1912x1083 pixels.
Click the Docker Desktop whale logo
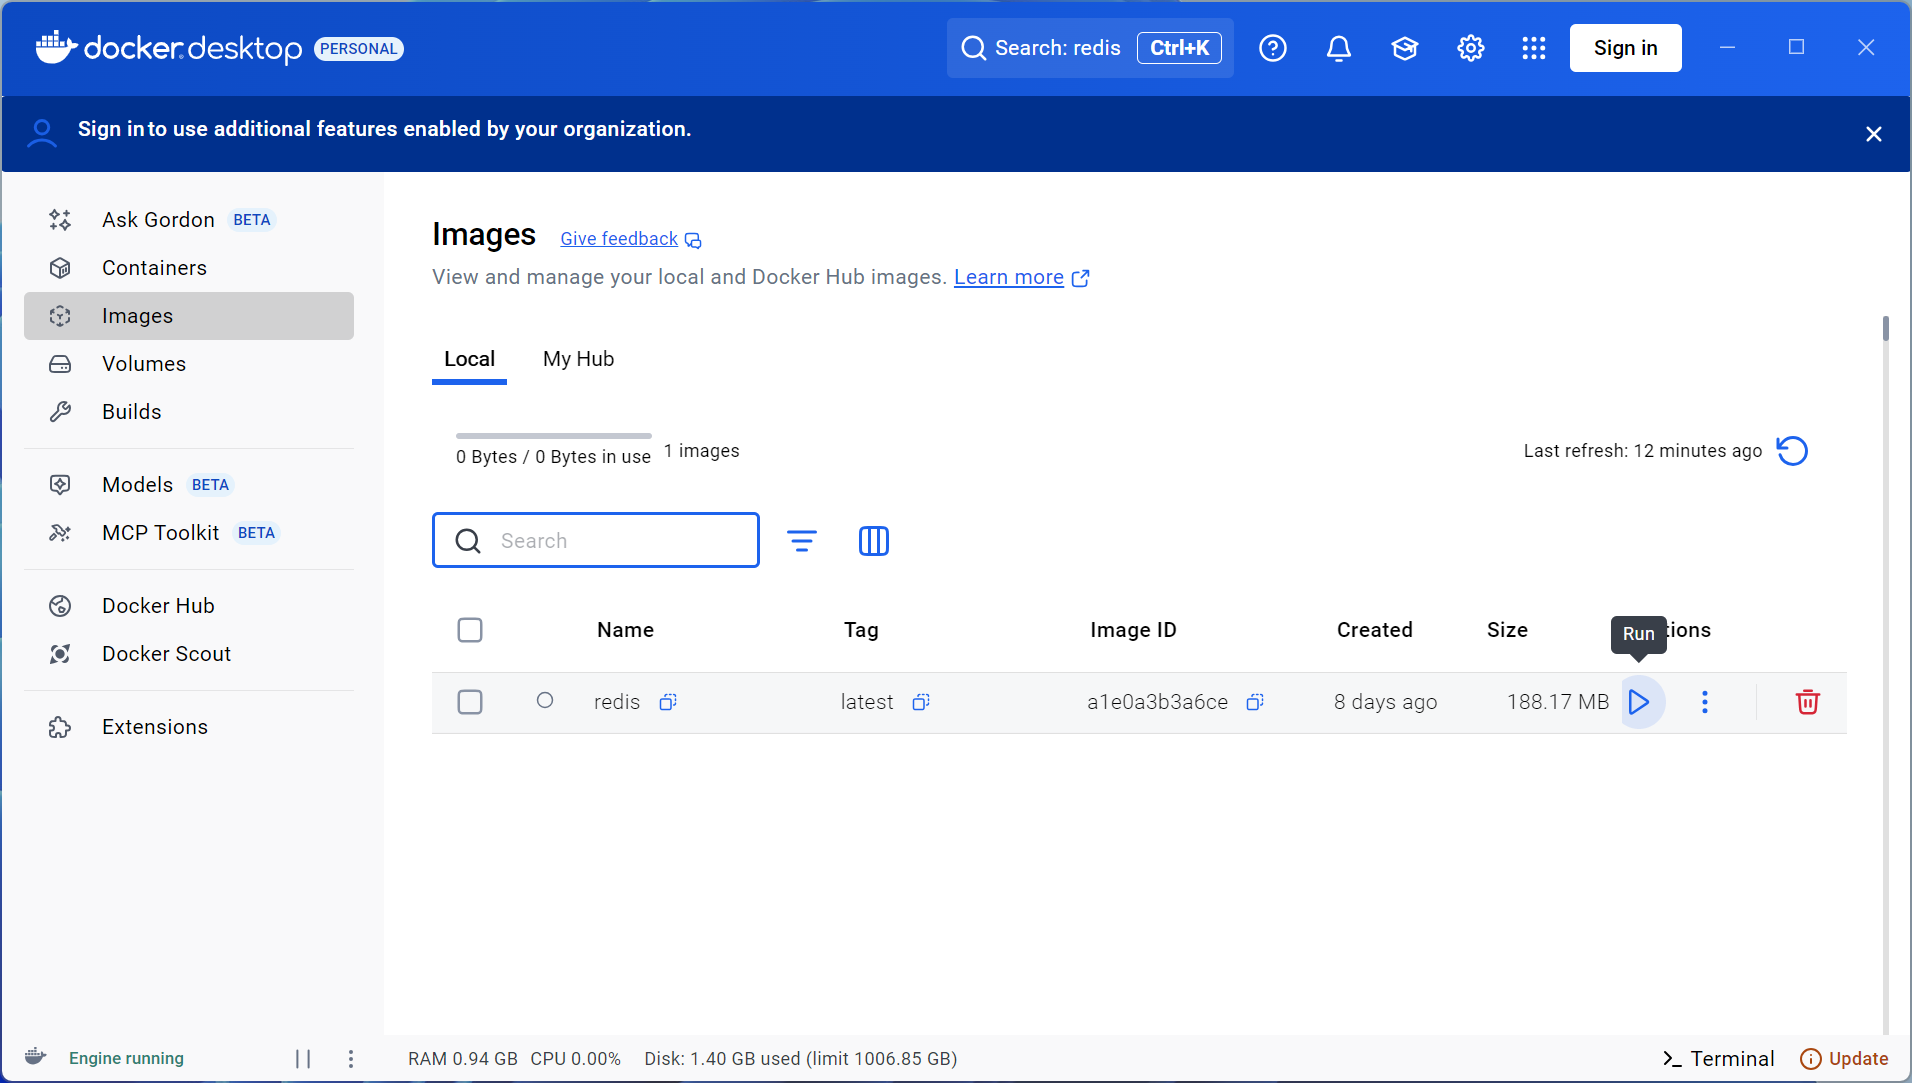[x=56, y=47]
